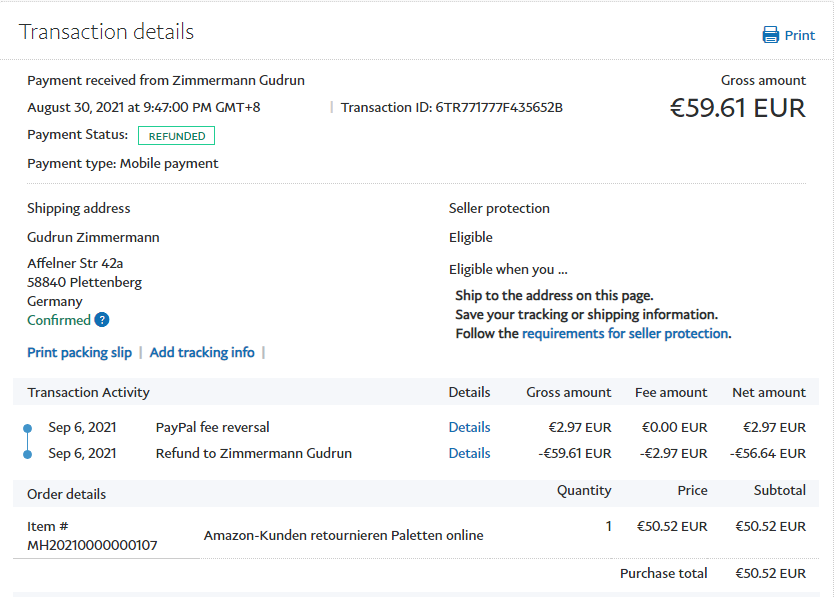This screenshot has width=834, height=597.
Task: Click the timeline dot for PayPal fee reversal
Action: coord(28,428)
